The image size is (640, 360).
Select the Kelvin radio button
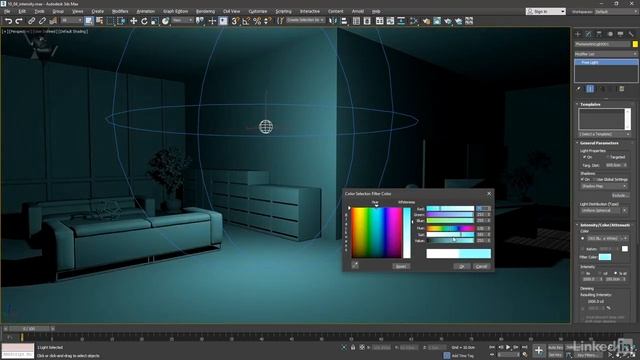(583, 249)
